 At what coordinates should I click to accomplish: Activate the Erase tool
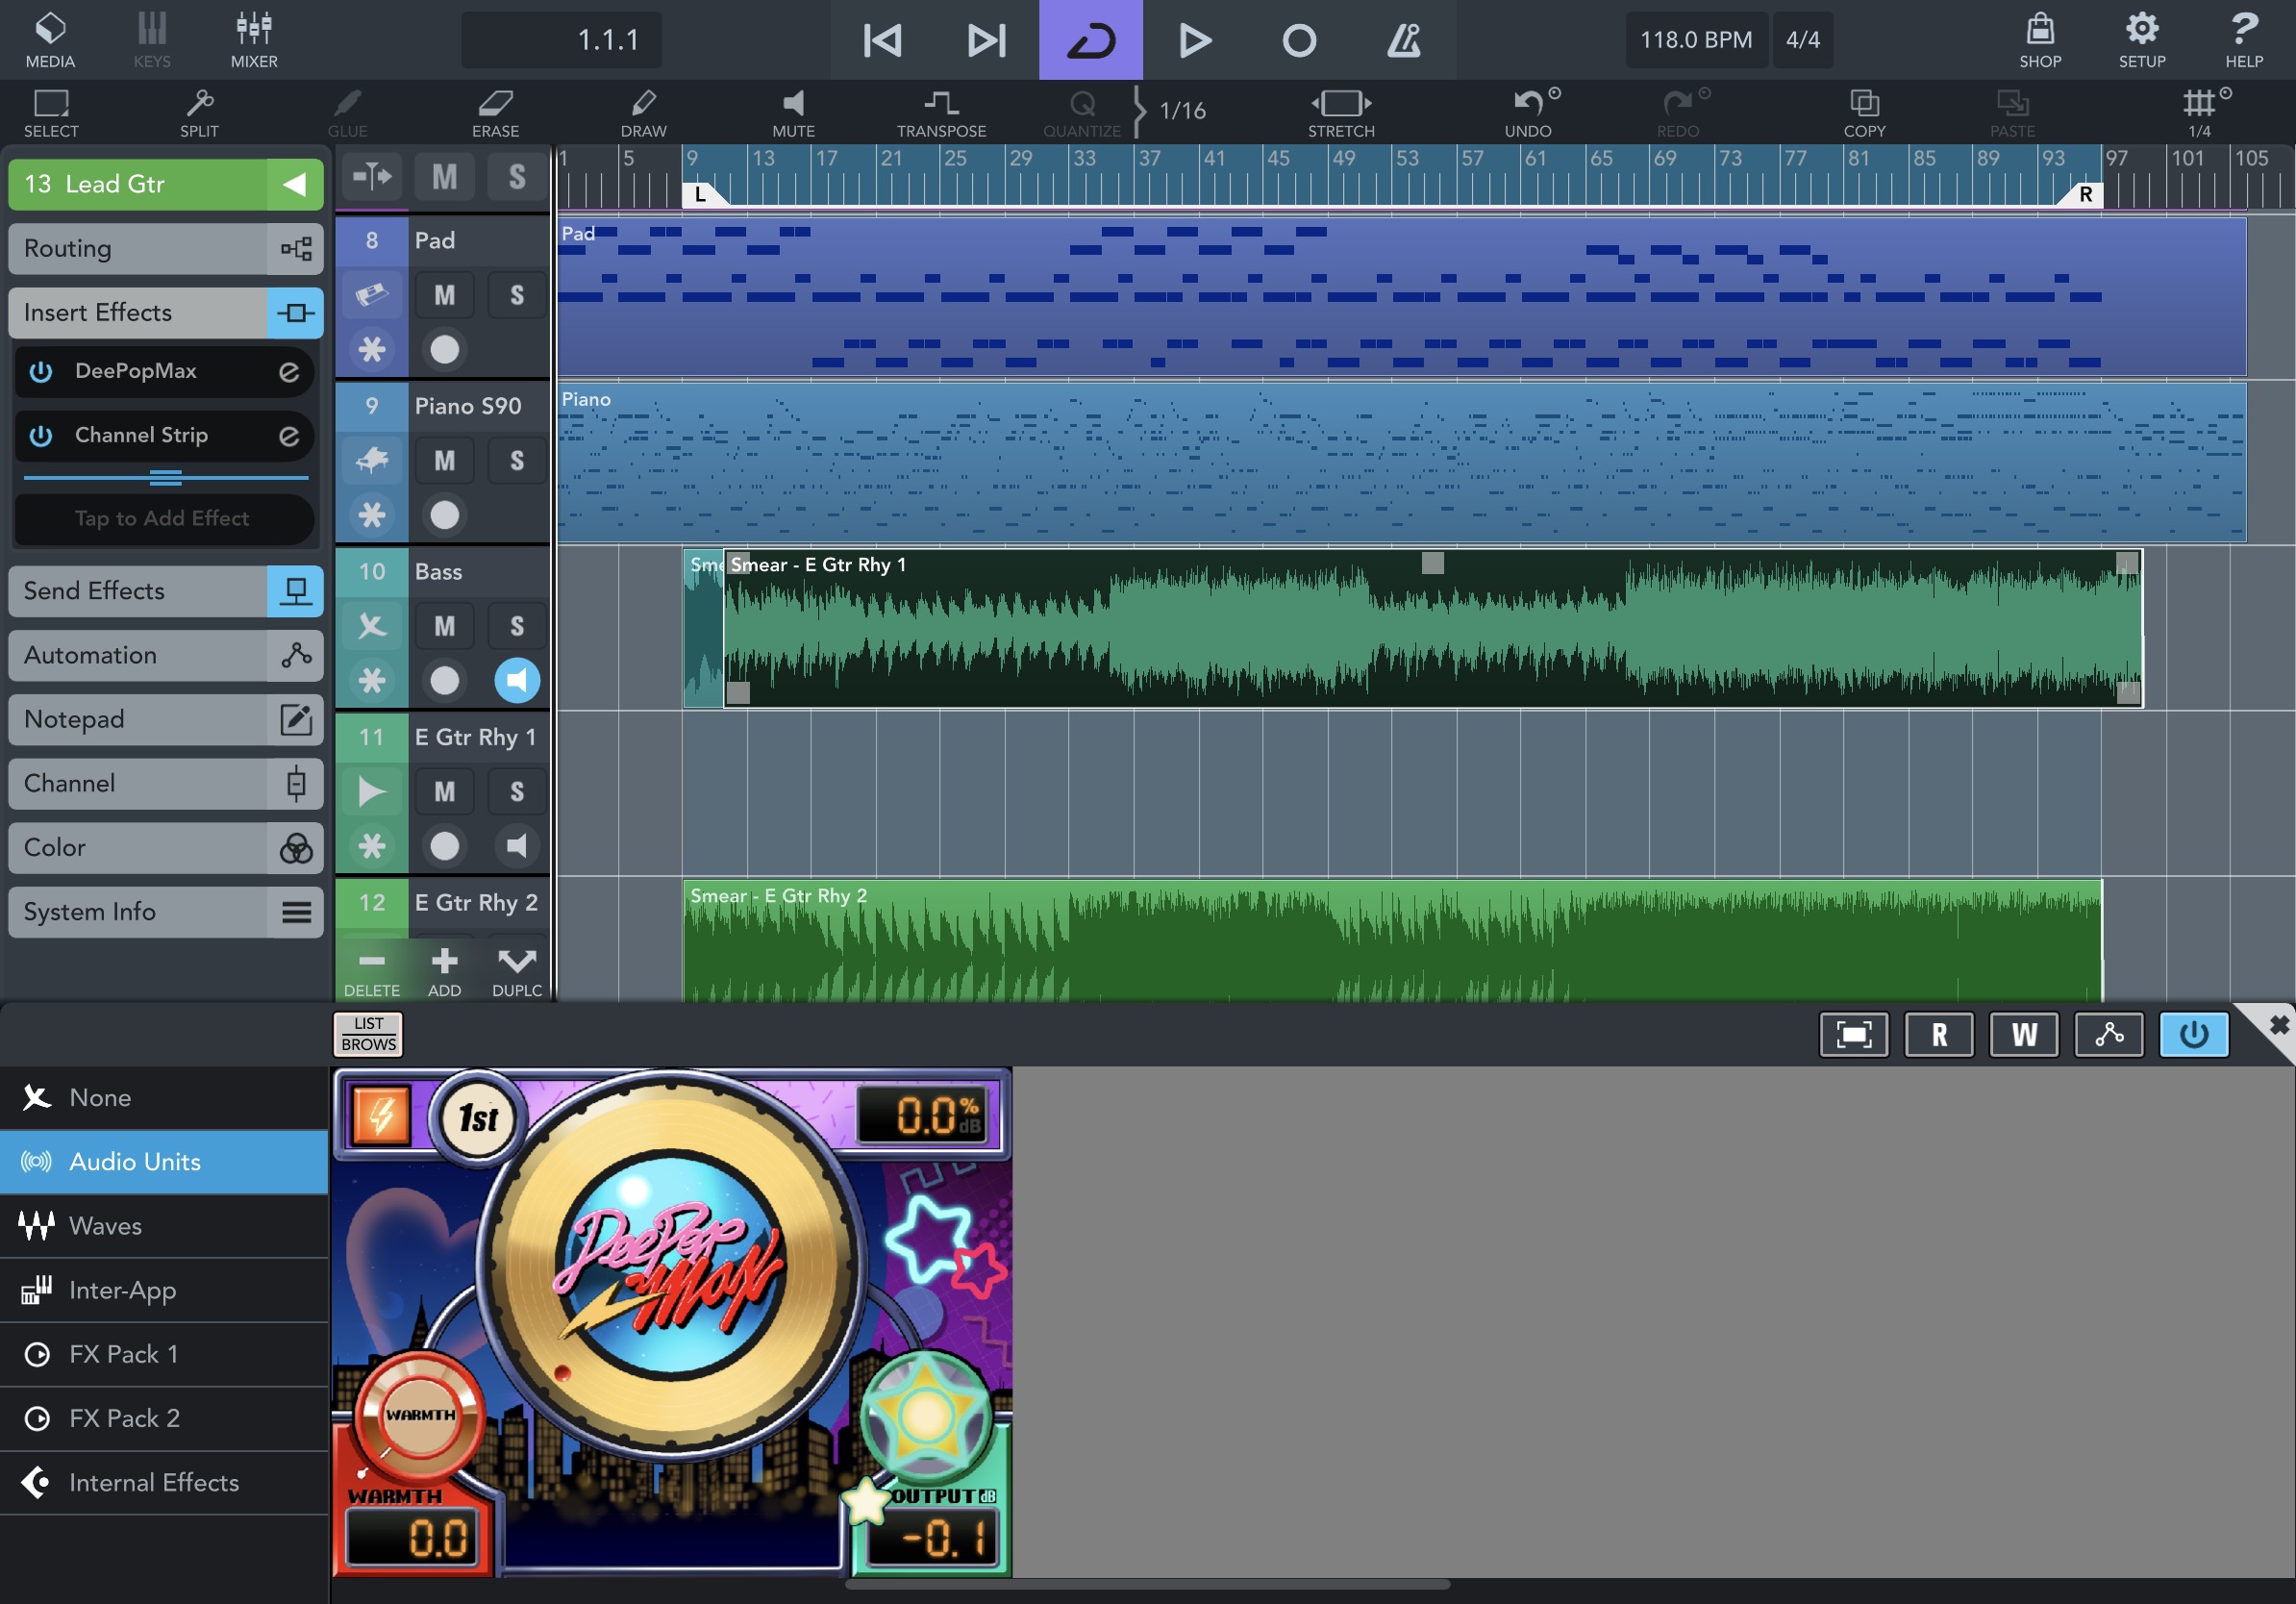[495, 113]
